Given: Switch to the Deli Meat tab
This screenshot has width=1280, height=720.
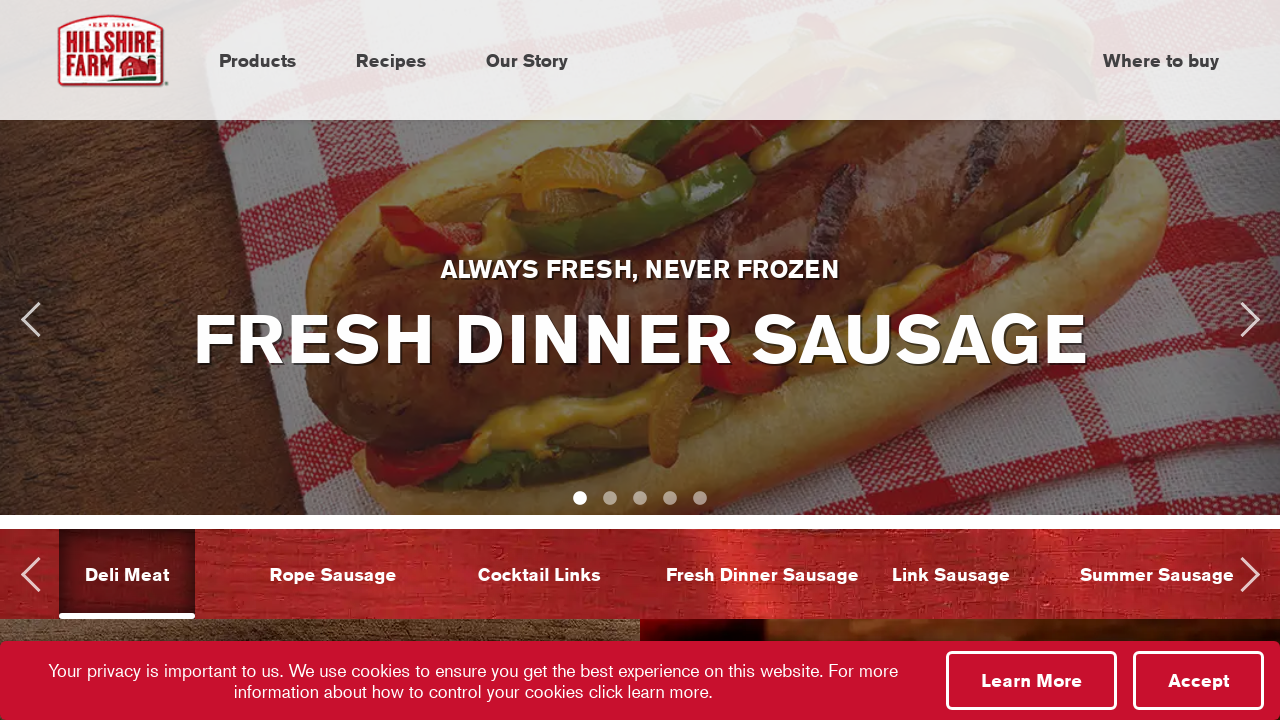Looking at the screenshot, I should 127,574.
